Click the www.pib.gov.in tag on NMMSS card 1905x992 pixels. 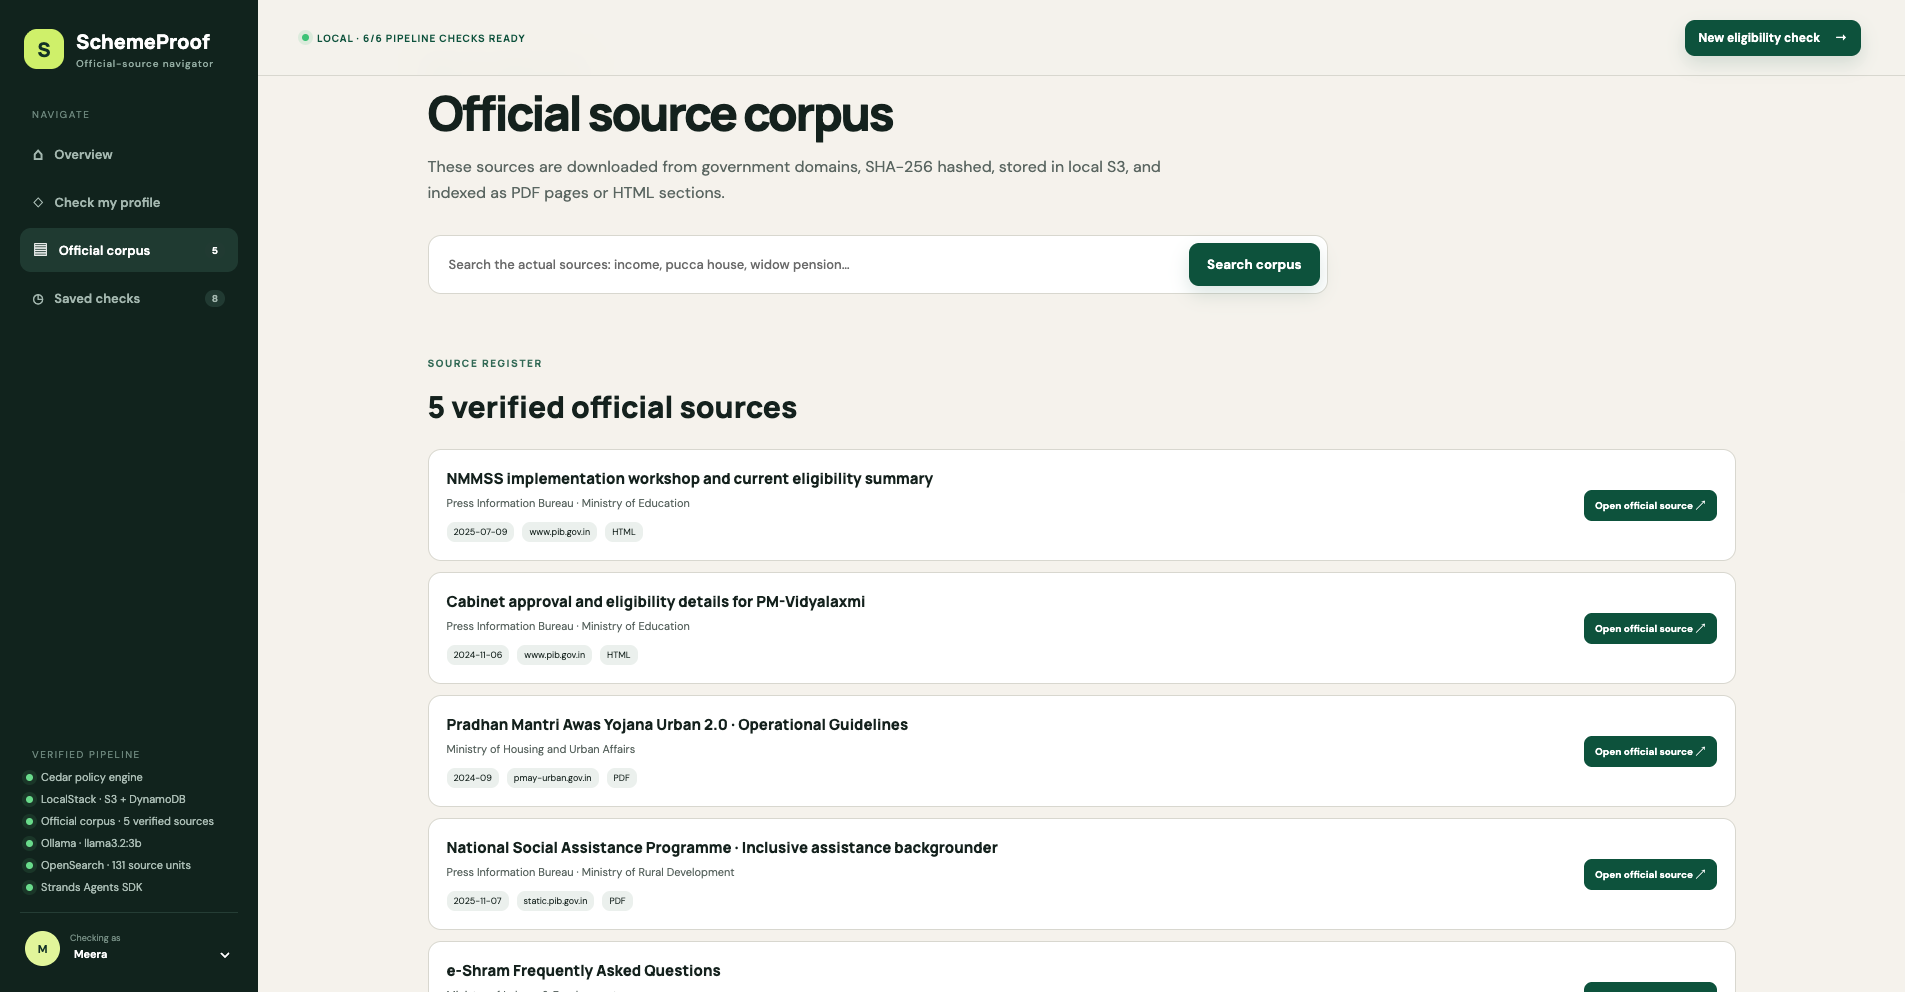[x=559, y=532]
